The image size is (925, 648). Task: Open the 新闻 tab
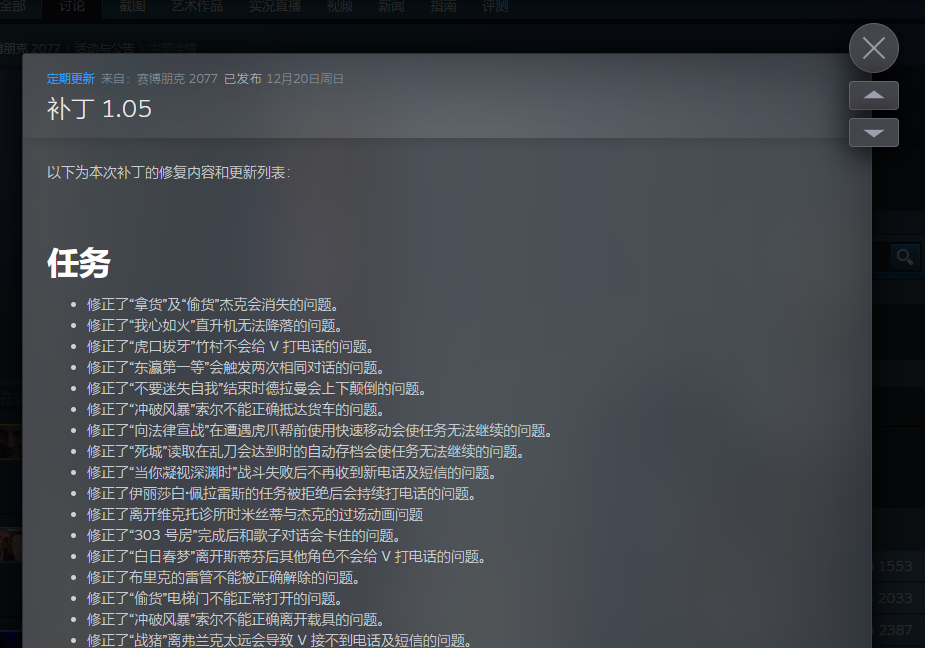[x=391, y=6]
